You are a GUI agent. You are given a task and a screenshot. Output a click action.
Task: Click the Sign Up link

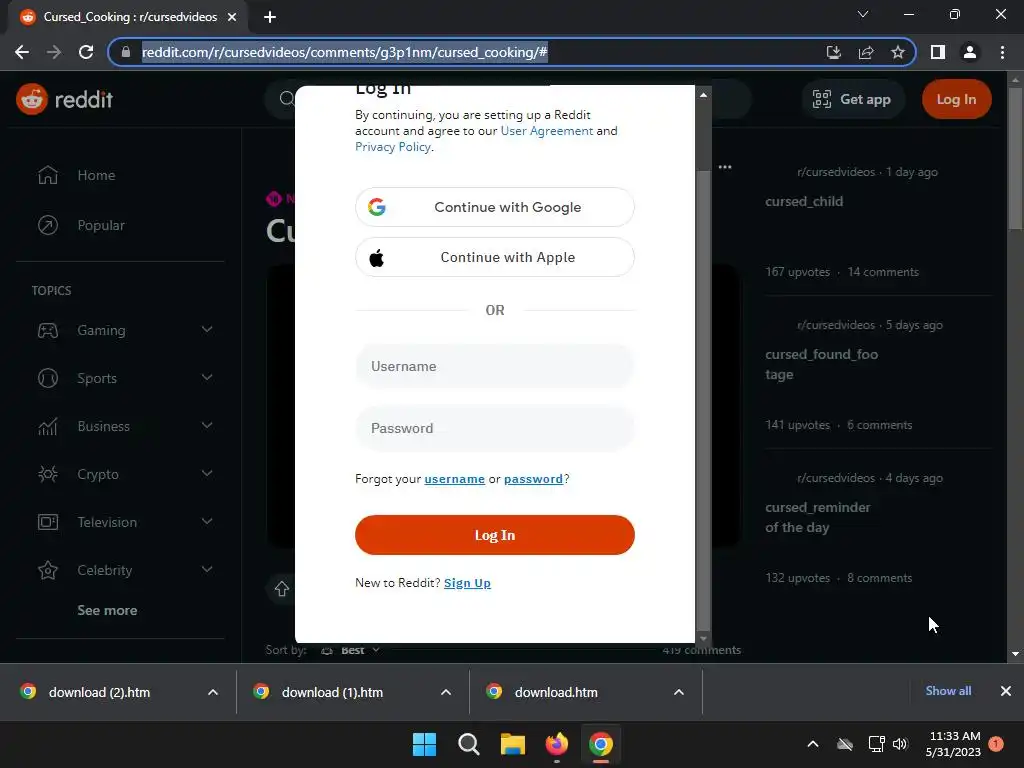467,583
